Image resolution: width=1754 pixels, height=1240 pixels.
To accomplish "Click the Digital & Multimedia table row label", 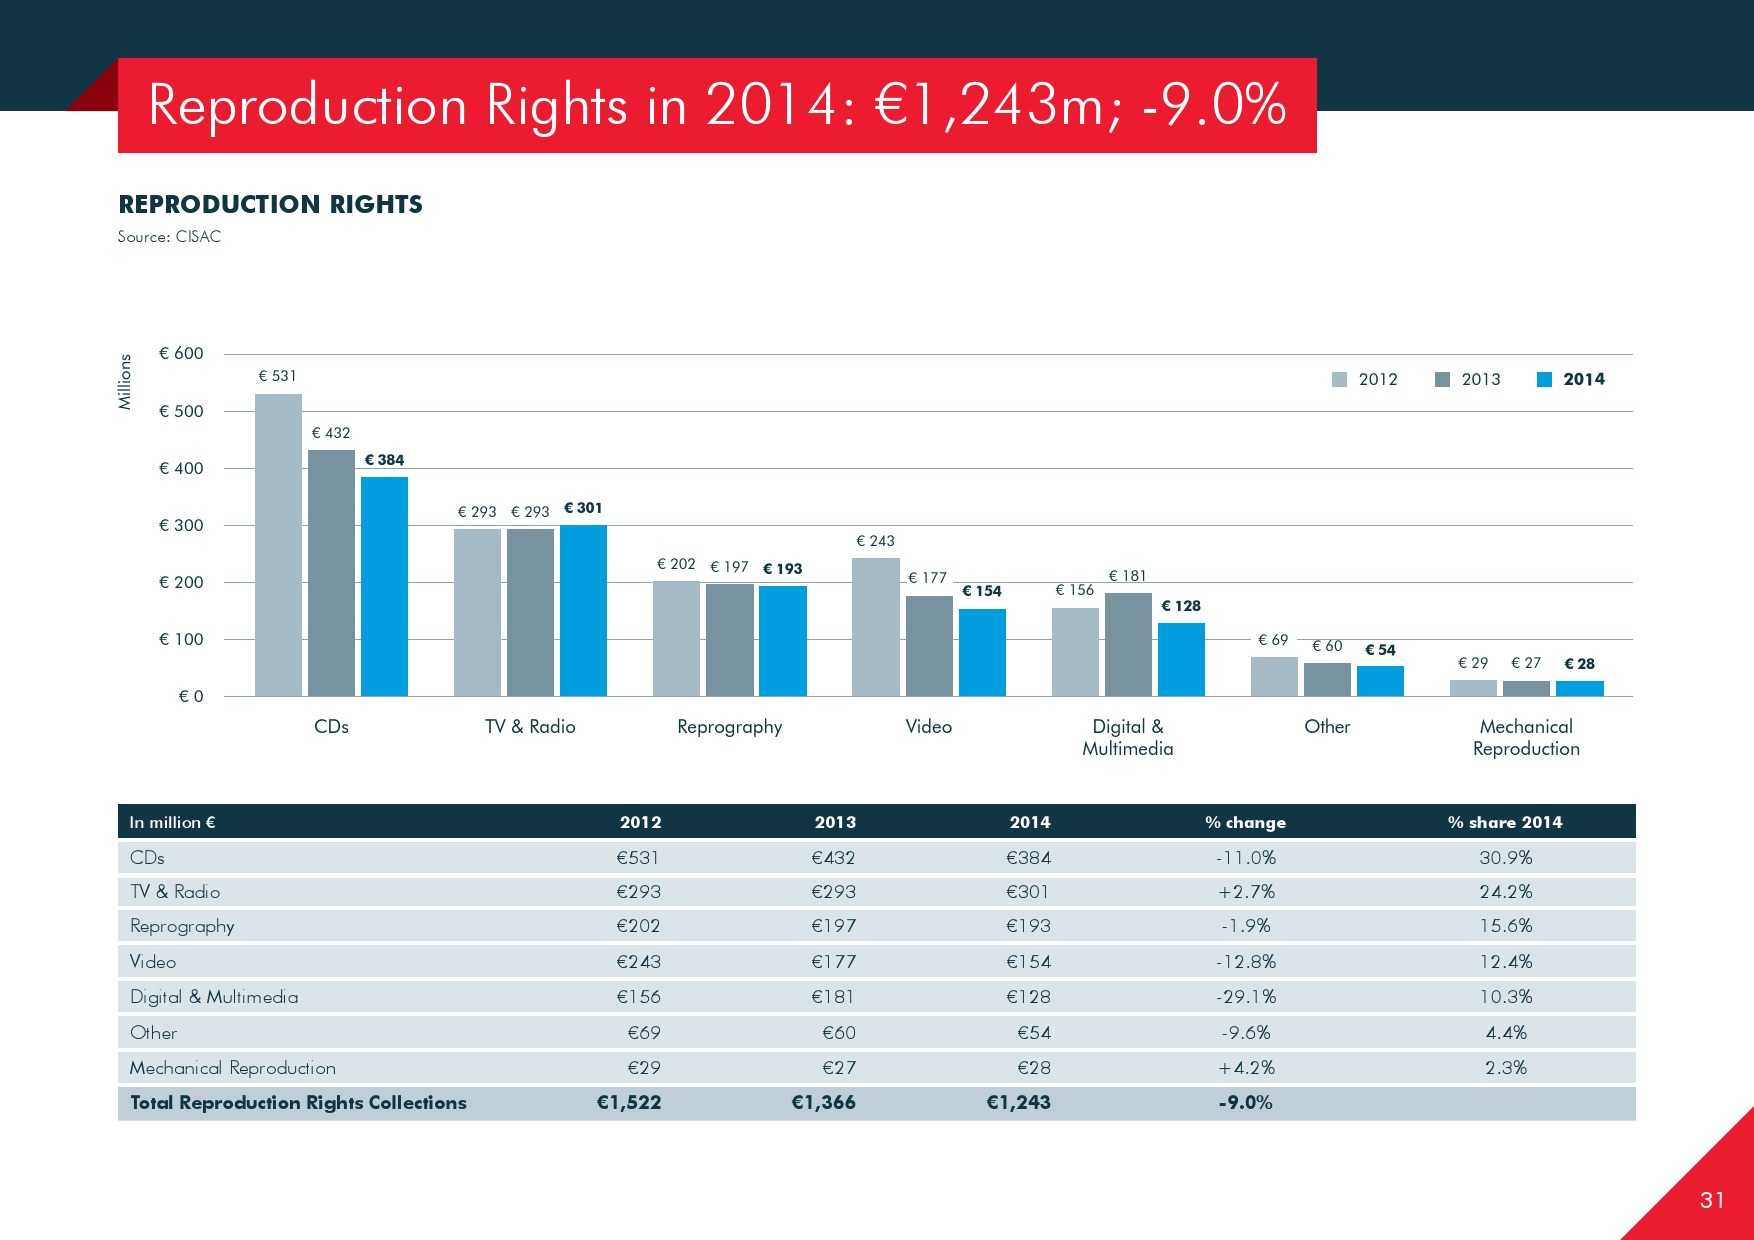I will pyautogui.click(x=214, y=997).
